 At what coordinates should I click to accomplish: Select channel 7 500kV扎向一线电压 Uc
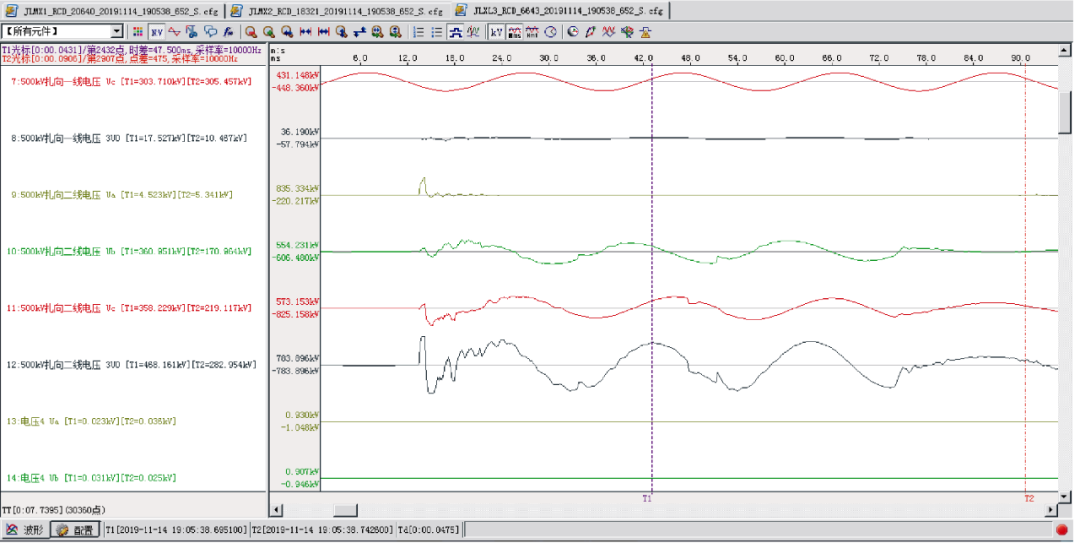[x=131, y=82]
